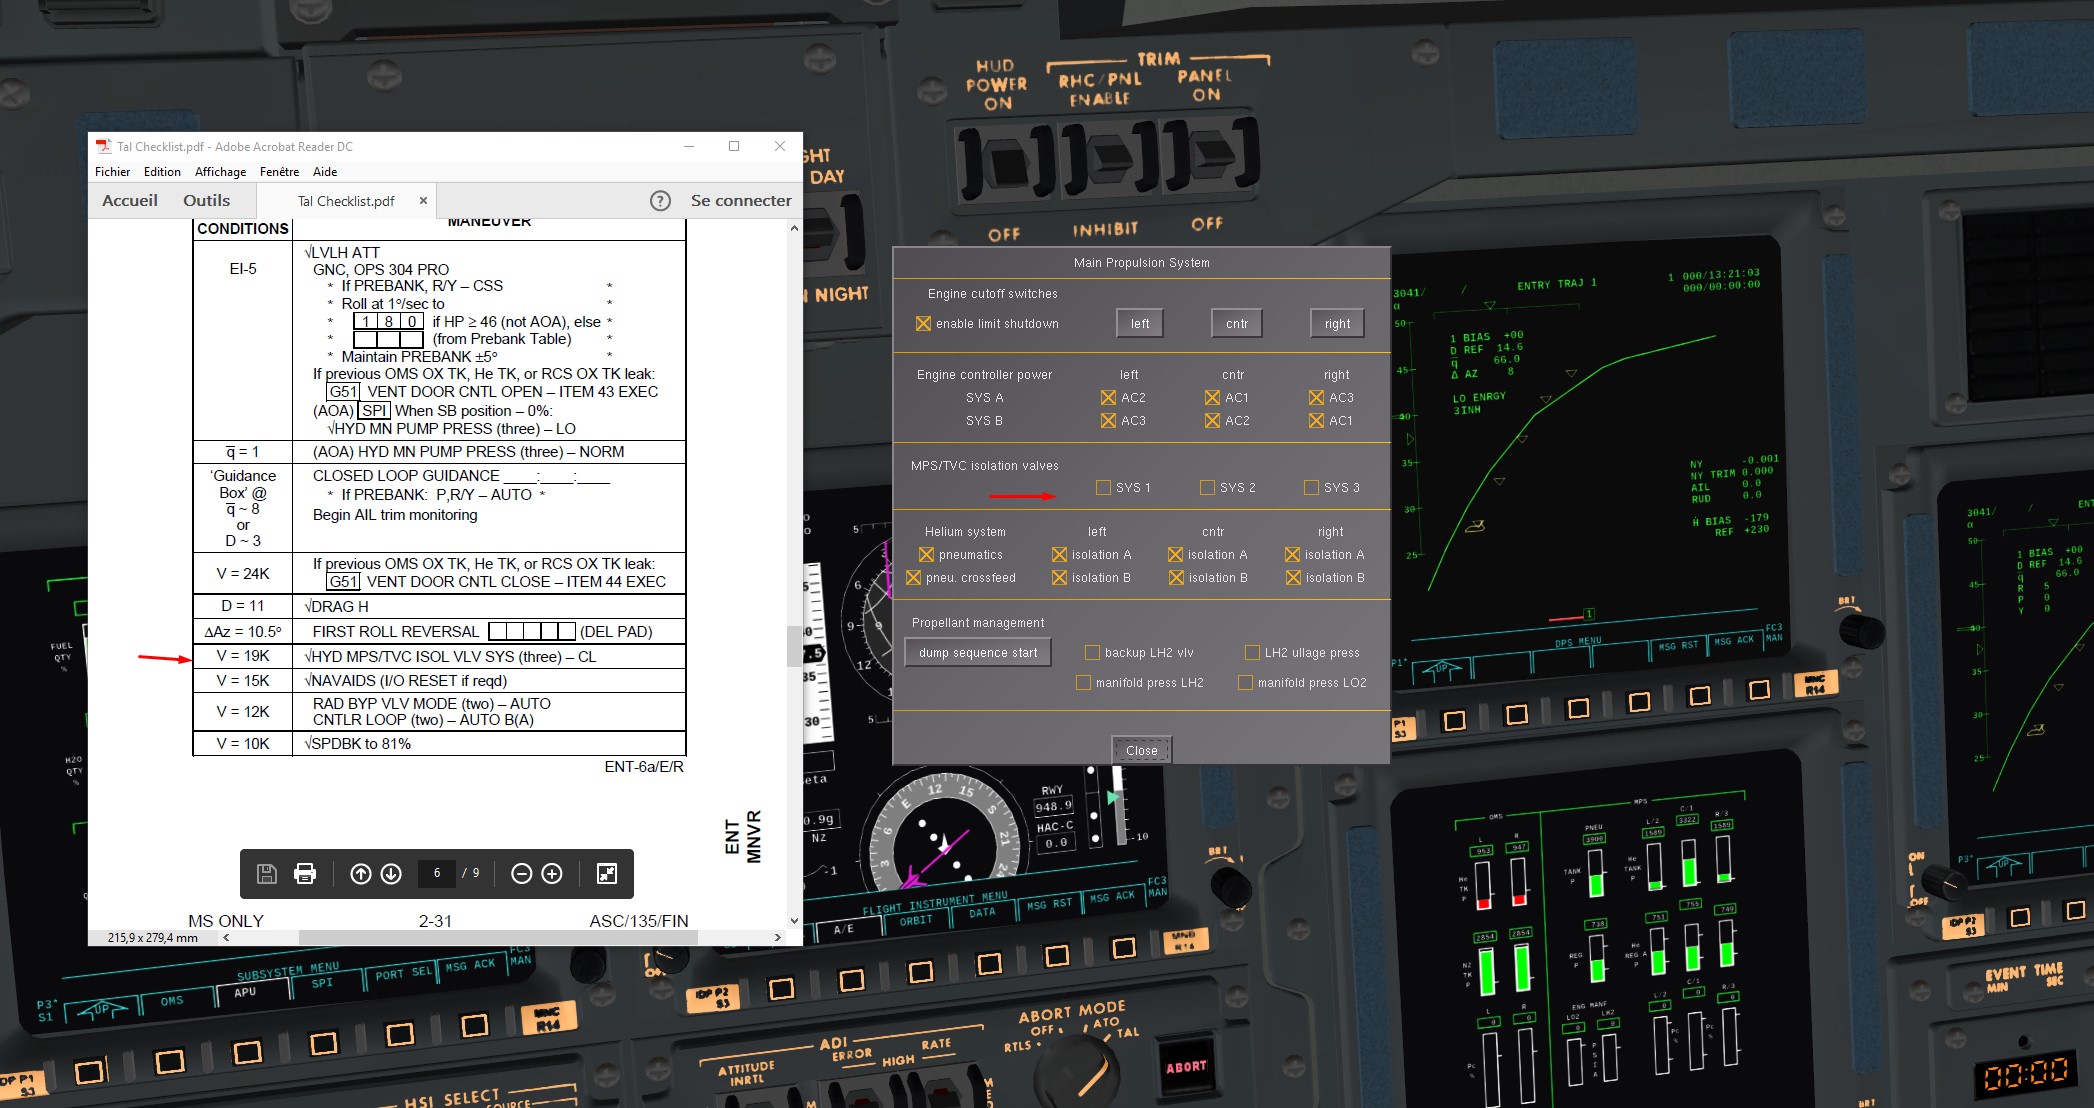The width and height of the screenshot is (2094, 1108).
Task: Click dump sequence start button
Action: coord(978,653)
